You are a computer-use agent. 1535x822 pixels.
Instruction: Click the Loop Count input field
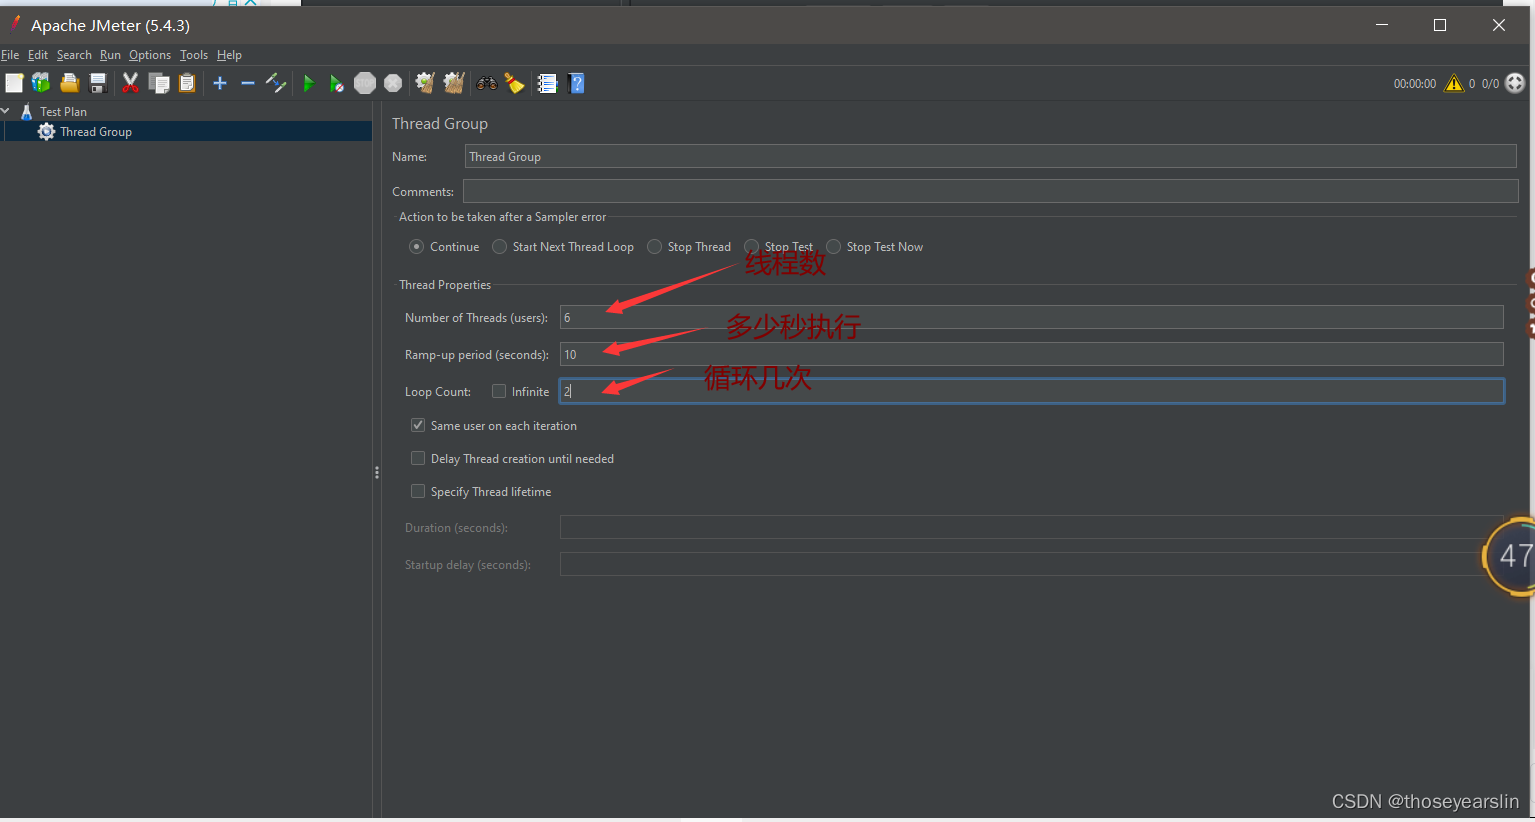1031,391
